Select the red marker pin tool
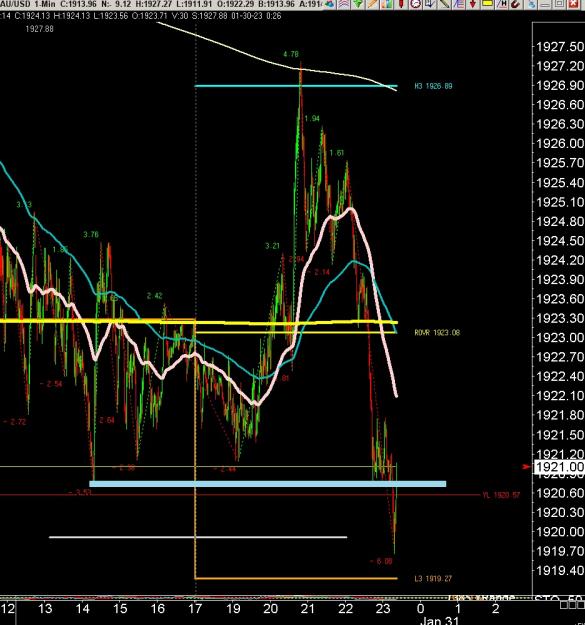Viewport: 585px width, 625px height. (x=401, y=4)
